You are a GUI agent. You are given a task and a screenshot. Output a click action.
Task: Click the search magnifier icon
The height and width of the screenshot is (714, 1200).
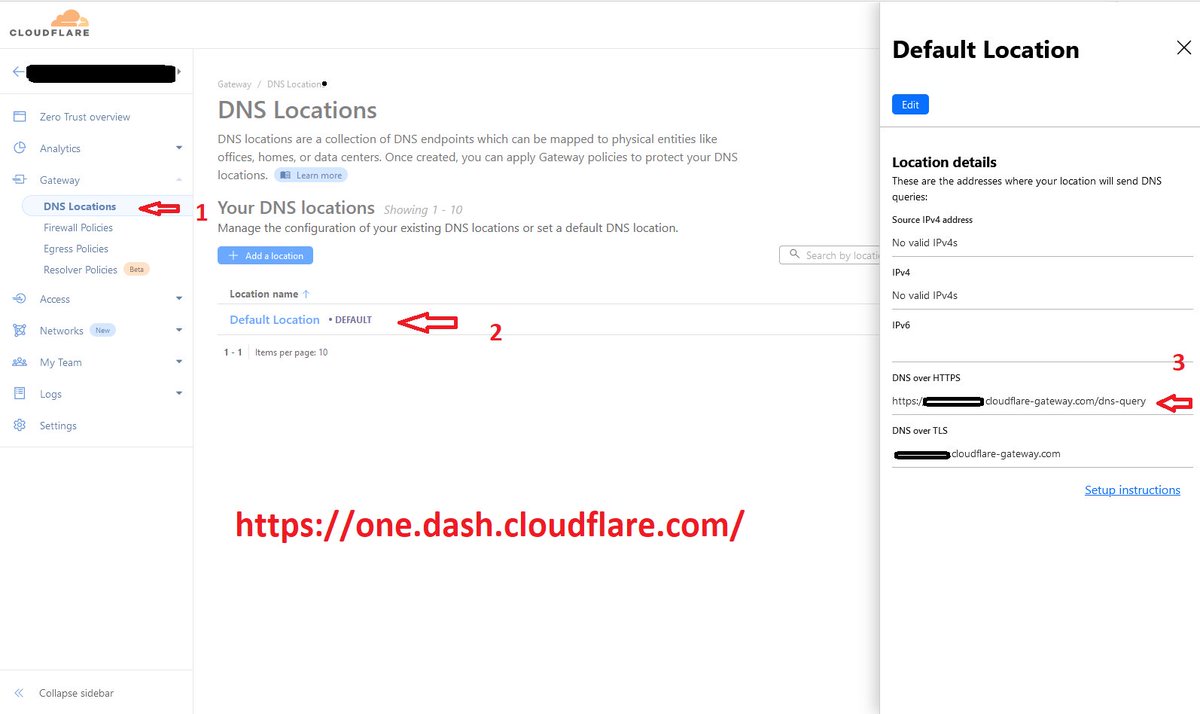794,255
